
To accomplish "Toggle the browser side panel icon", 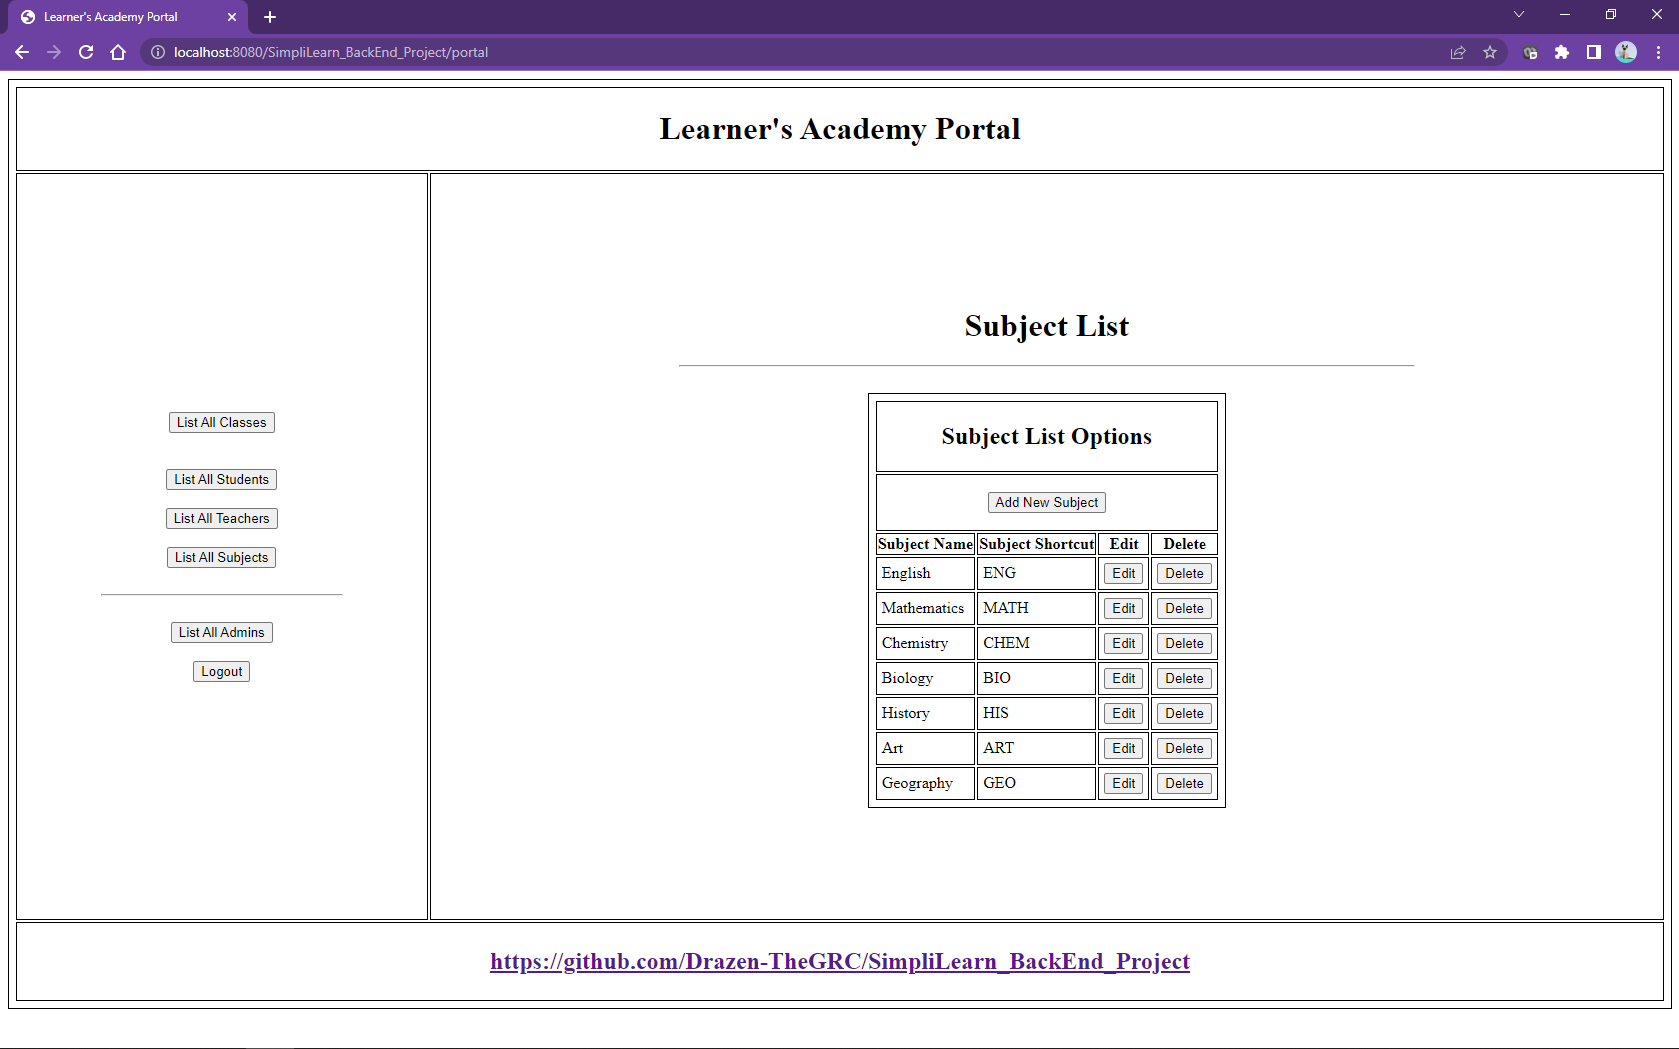I will (x=1594, y=52).
